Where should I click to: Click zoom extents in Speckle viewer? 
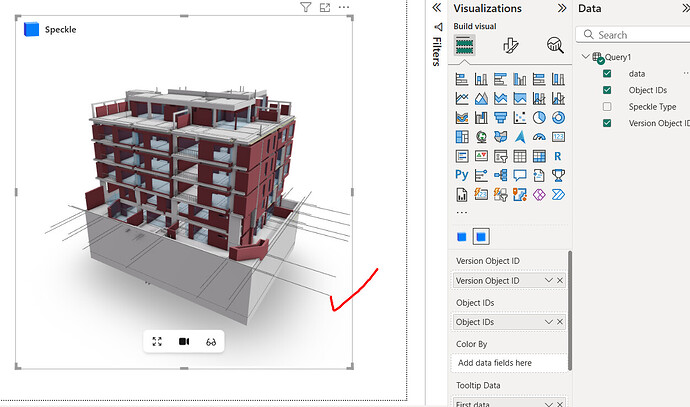(x=157, y=341)
